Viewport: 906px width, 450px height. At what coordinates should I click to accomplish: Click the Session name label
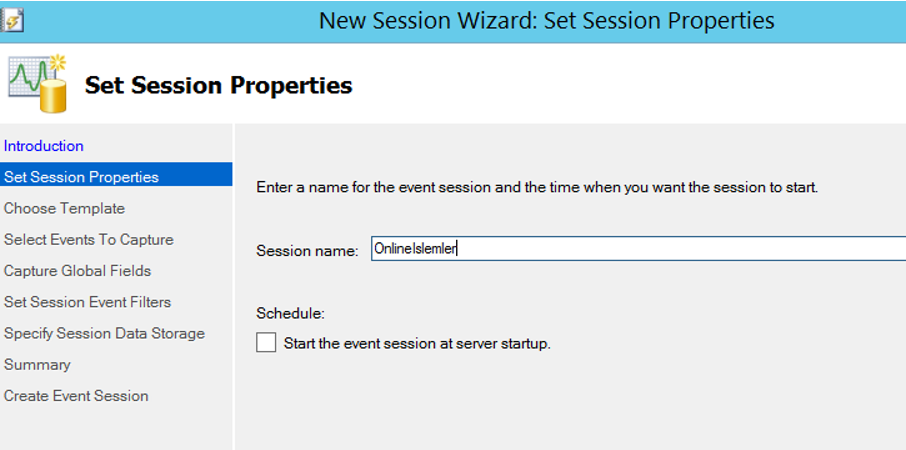307,251
